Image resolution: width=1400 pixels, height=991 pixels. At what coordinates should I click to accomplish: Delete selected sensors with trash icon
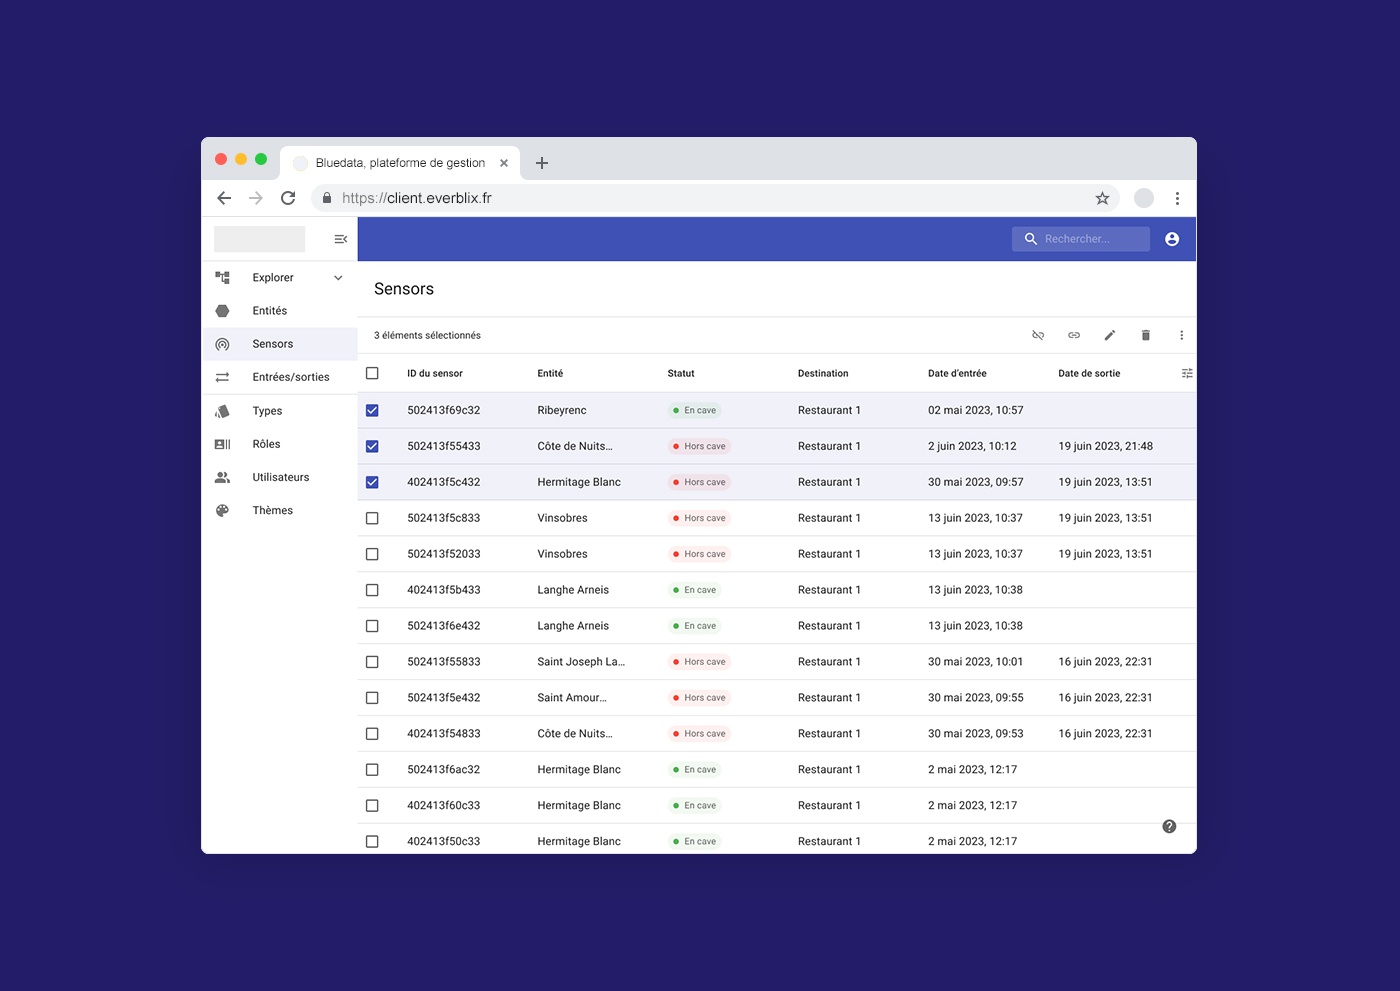(1146, 335)
